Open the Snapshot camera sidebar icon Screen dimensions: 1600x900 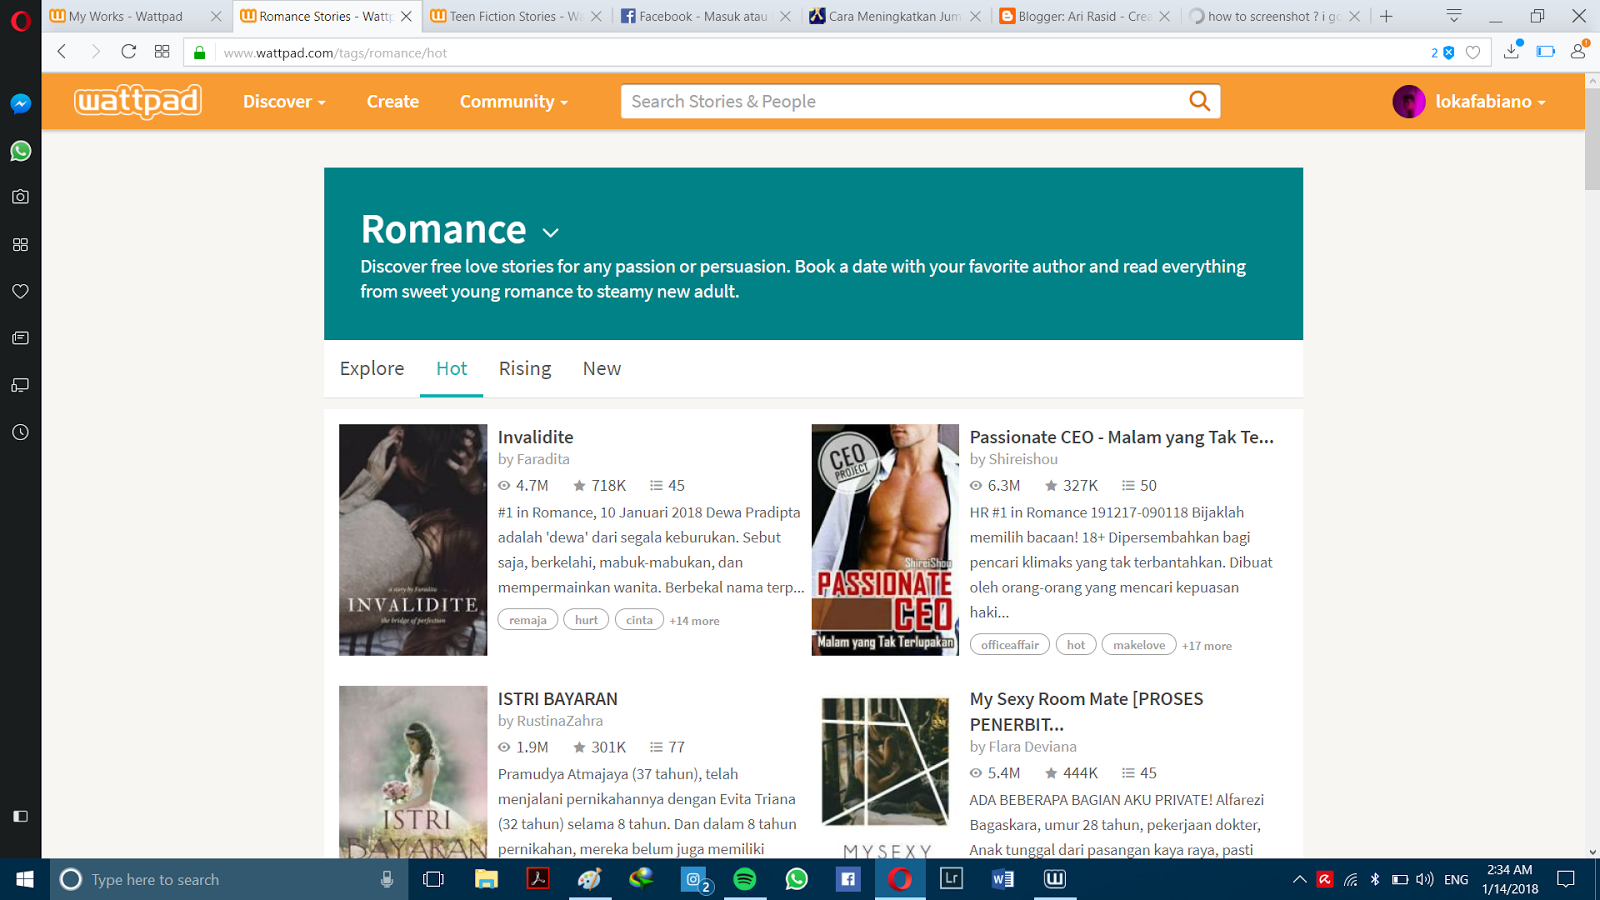[20, 197]
